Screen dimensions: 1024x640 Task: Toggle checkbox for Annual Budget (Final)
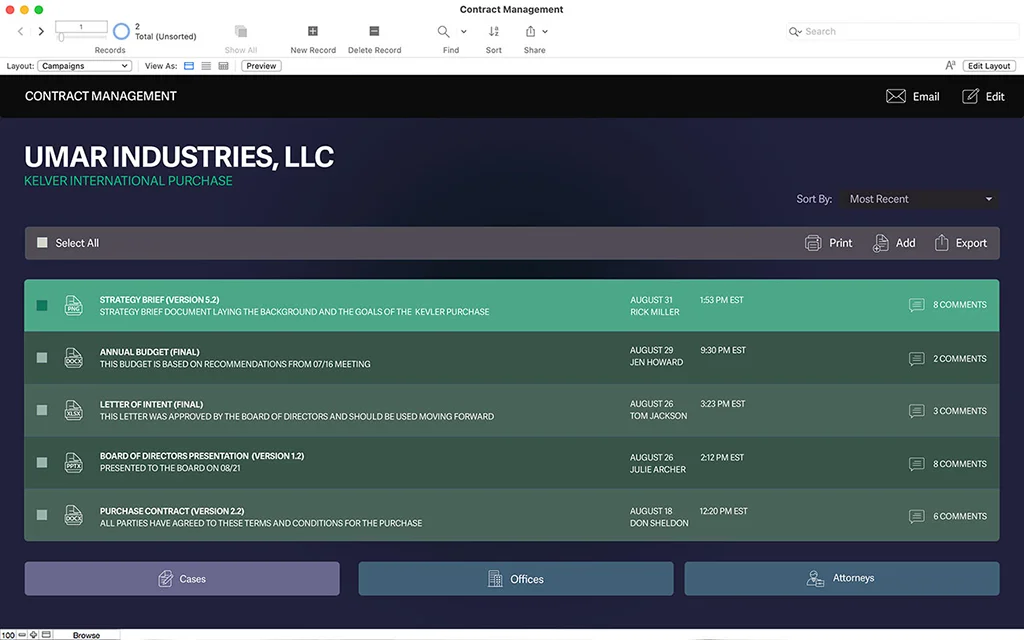click(x=42, y=358)
